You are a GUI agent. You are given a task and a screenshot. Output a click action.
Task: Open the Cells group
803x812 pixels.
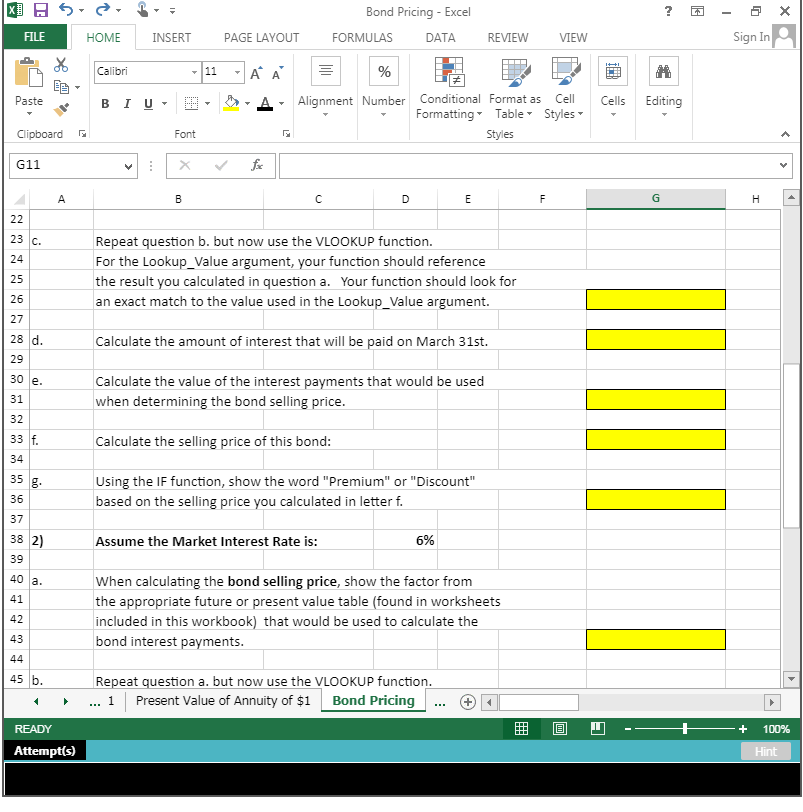(613, 87)
